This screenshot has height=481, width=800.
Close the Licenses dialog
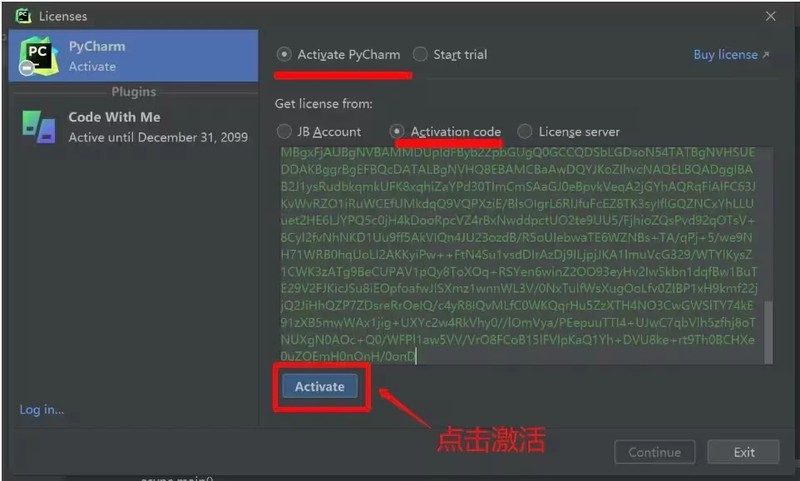(x=770, y=16)
